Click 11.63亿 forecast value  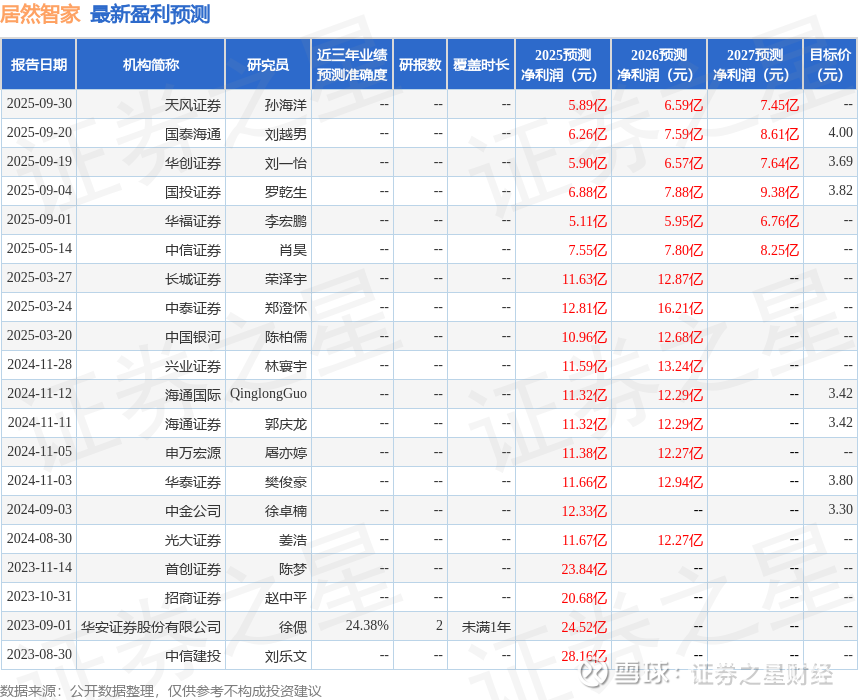tap(584, 279)
